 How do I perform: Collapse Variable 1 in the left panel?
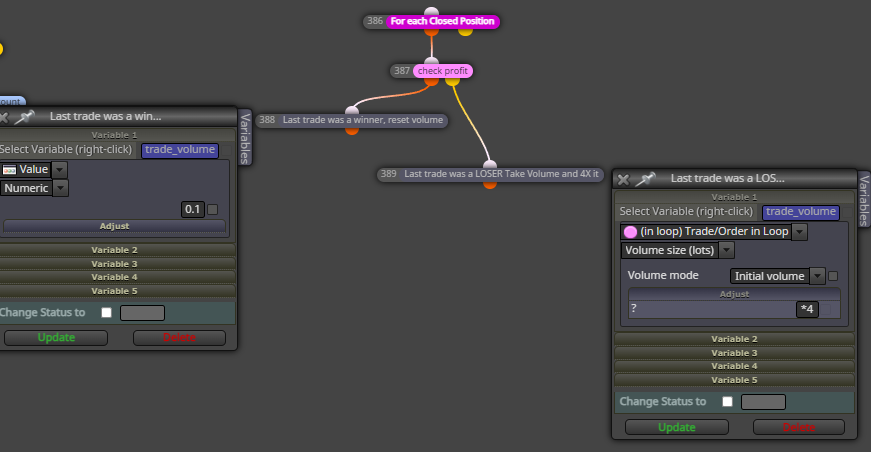tap(114, 135)
